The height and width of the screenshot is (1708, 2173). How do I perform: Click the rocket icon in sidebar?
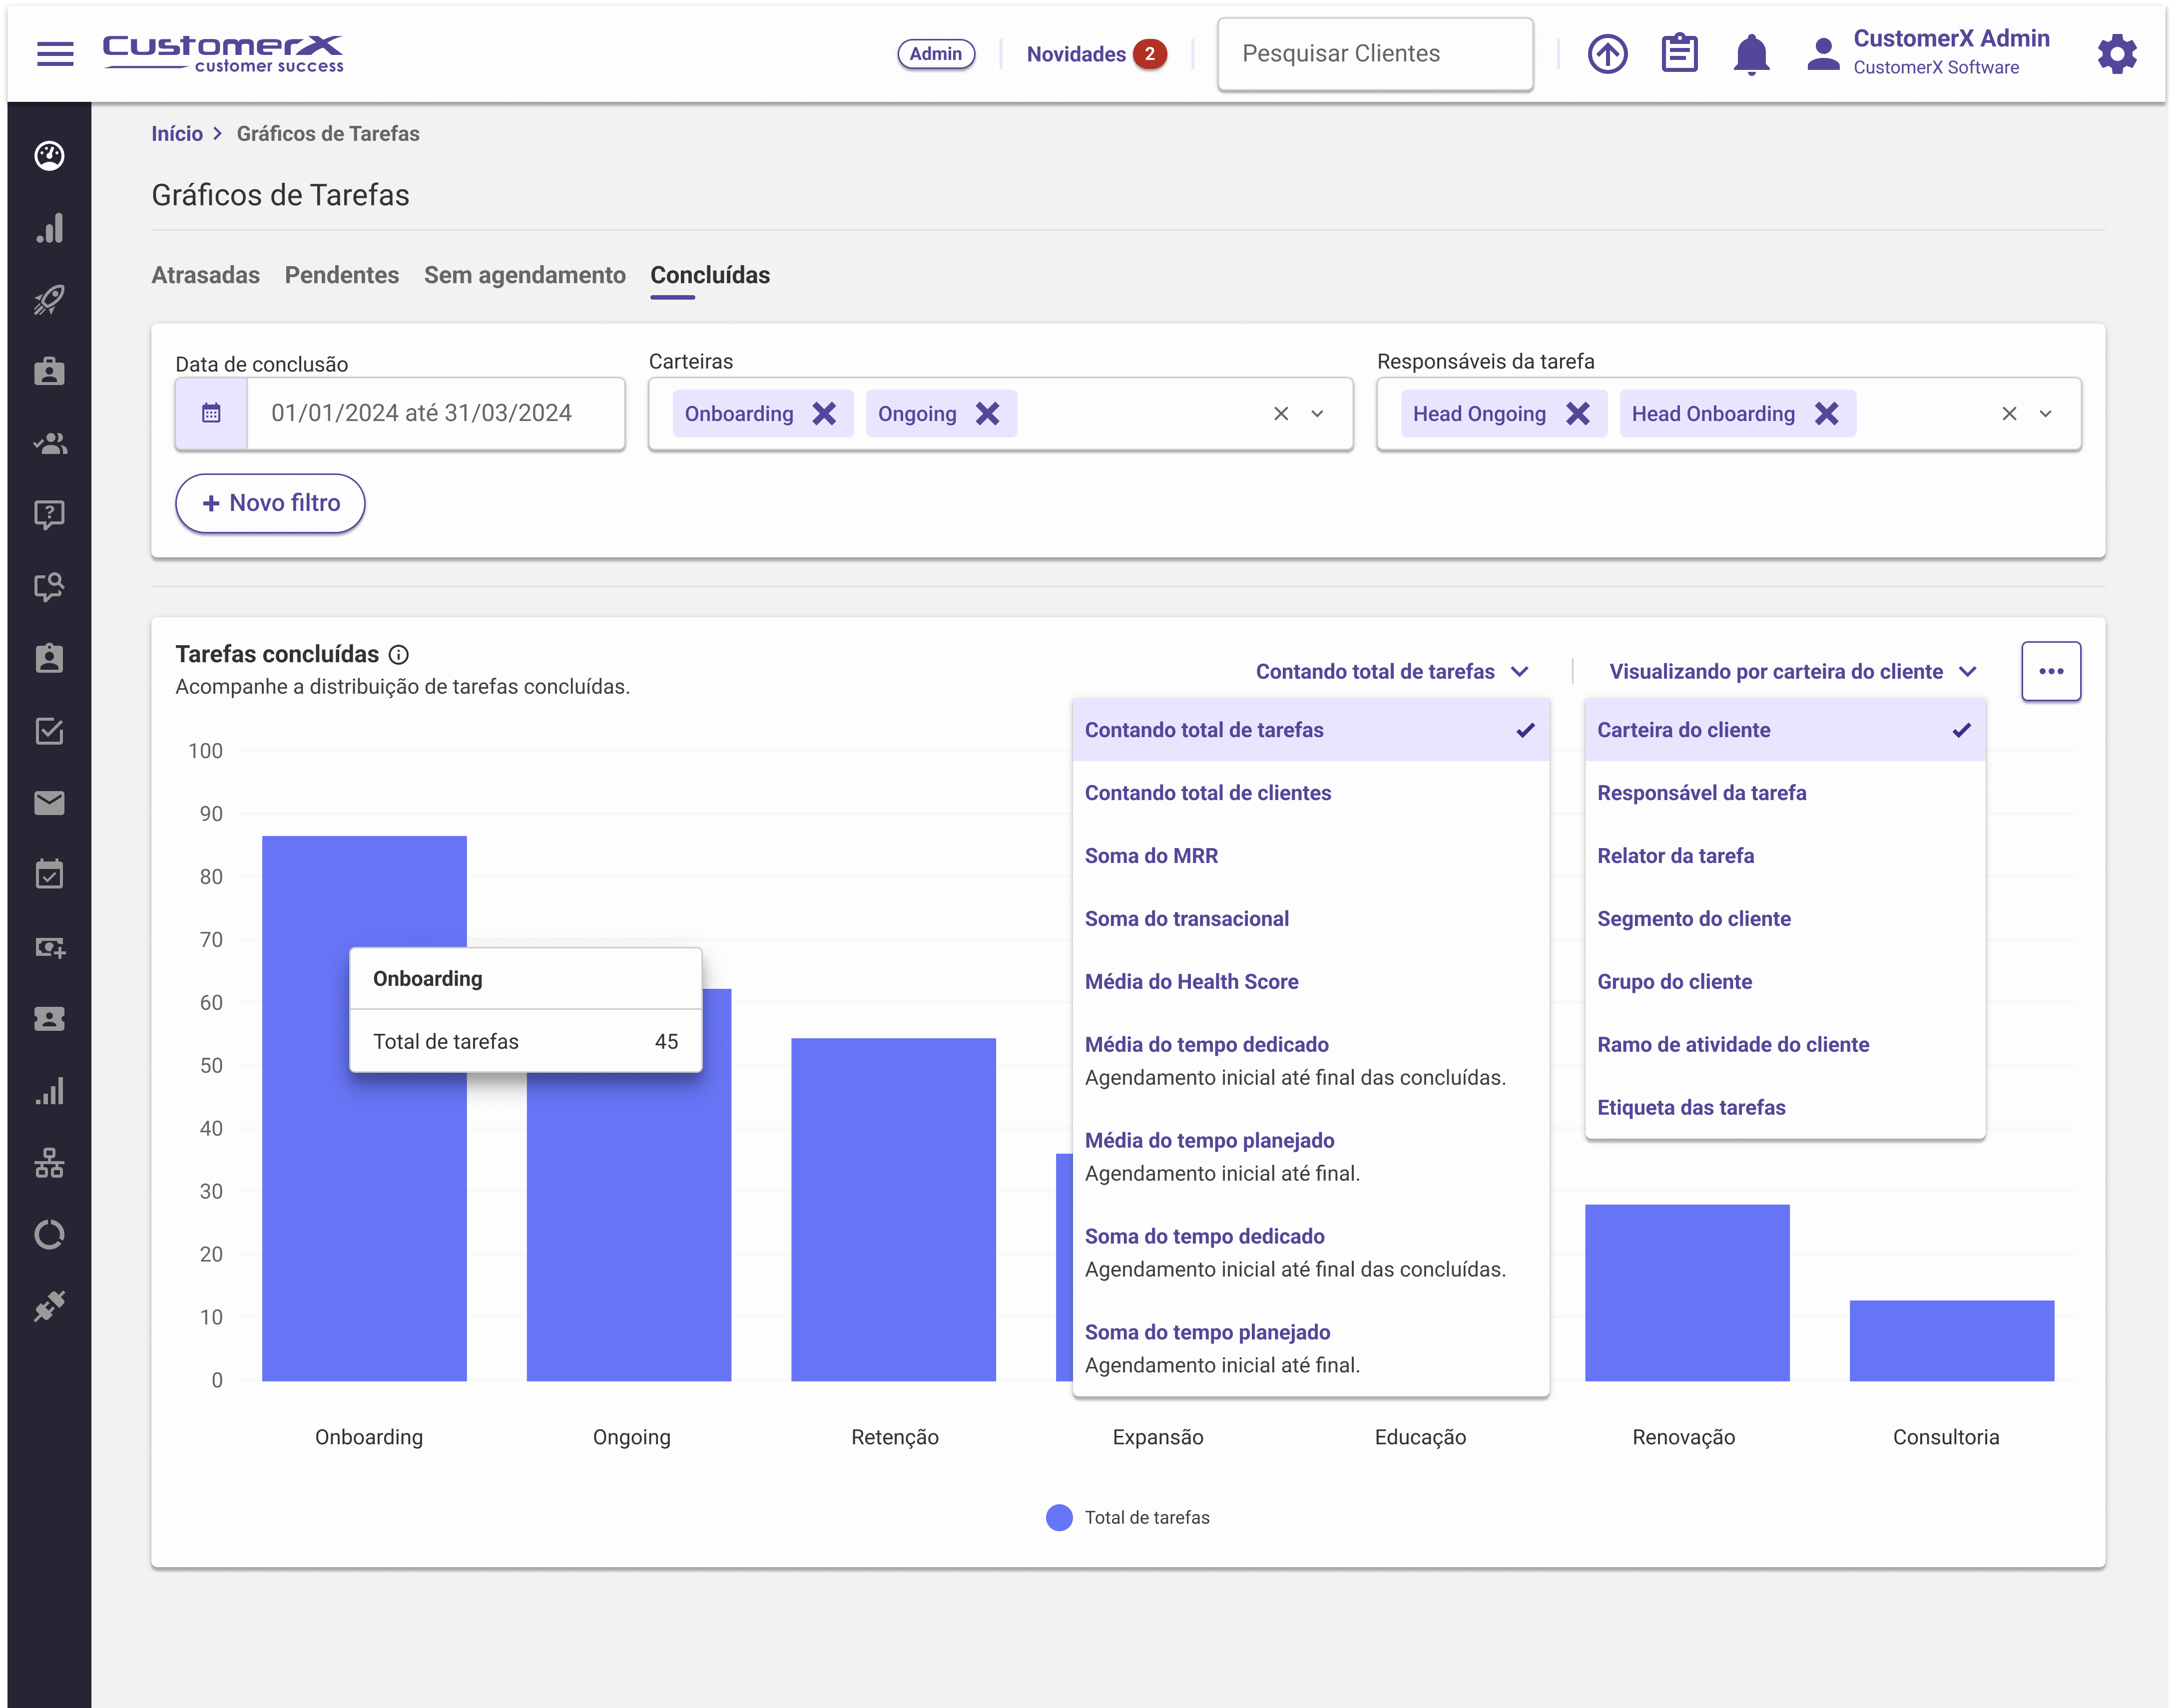pyautogui.click(x=49, y=300)
